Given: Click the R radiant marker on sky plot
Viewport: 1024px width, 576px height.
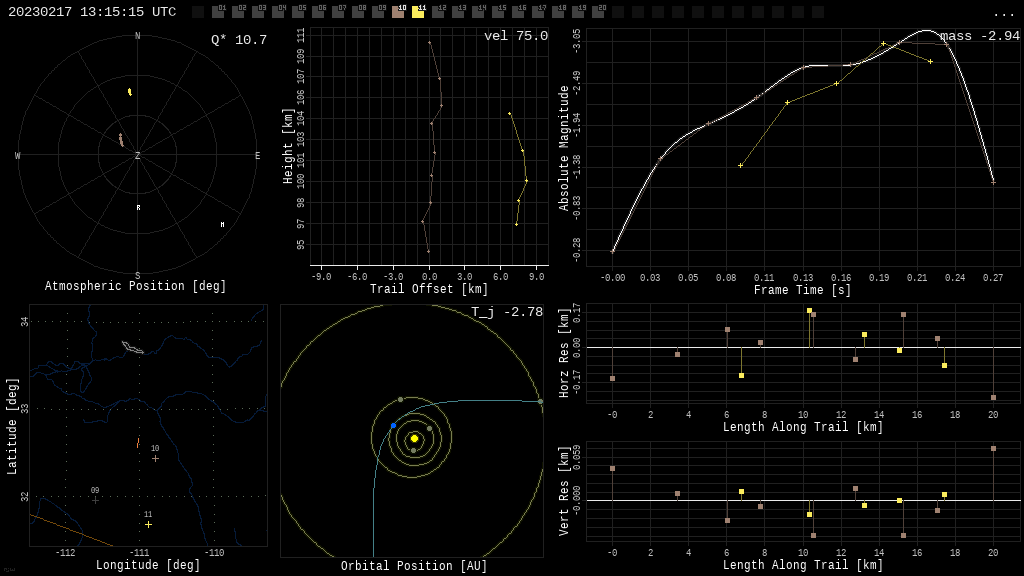Looking at the screenshot, I should 138,208.
